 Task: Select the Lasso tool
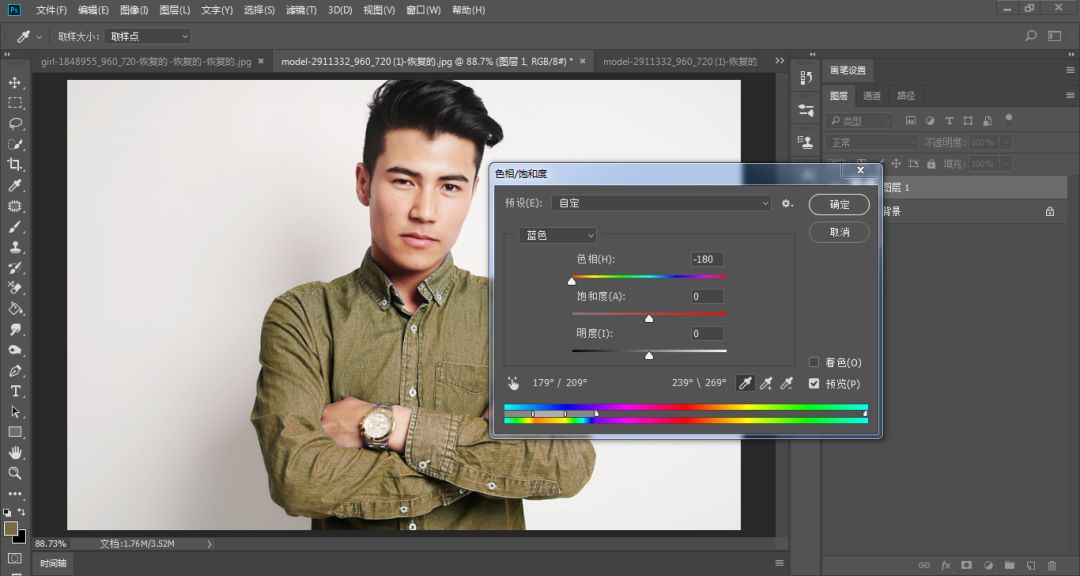15,124
